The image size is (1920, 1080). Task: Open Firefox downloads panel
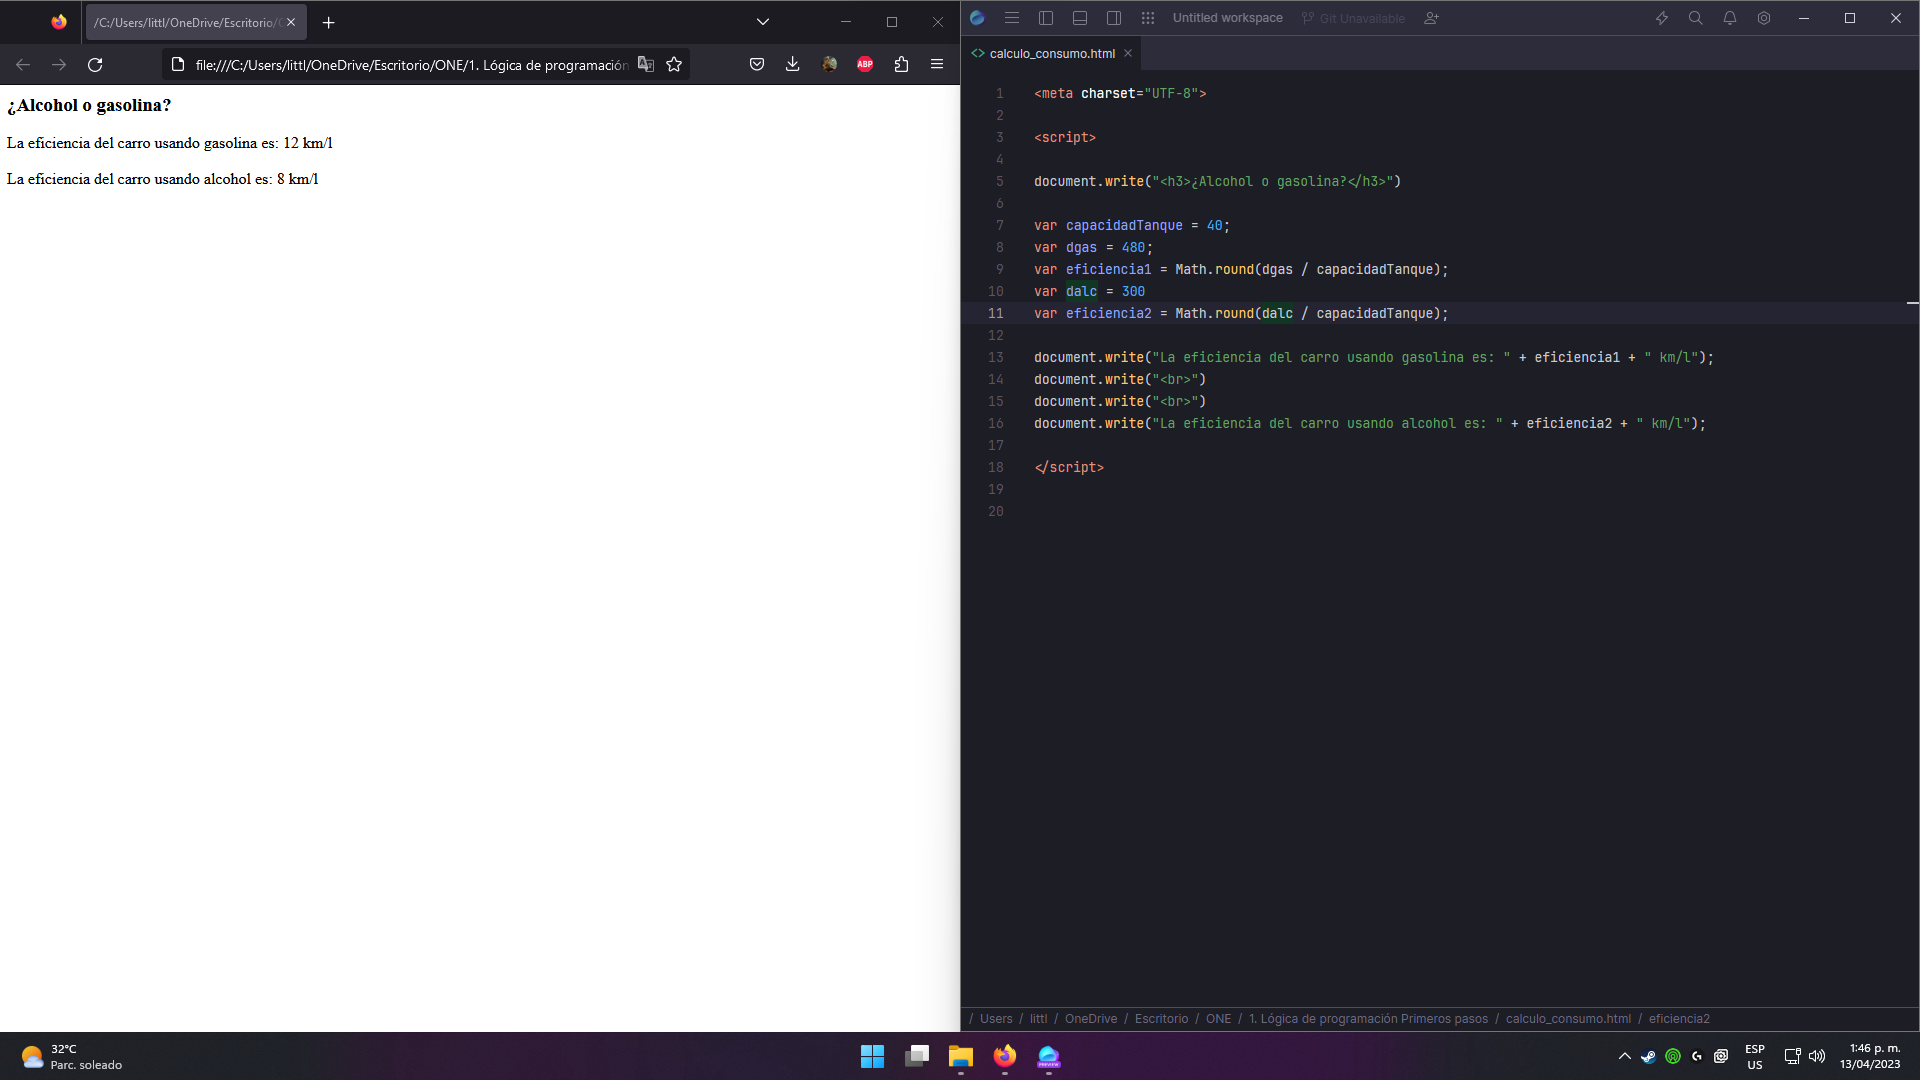click(x=793, y=65)
